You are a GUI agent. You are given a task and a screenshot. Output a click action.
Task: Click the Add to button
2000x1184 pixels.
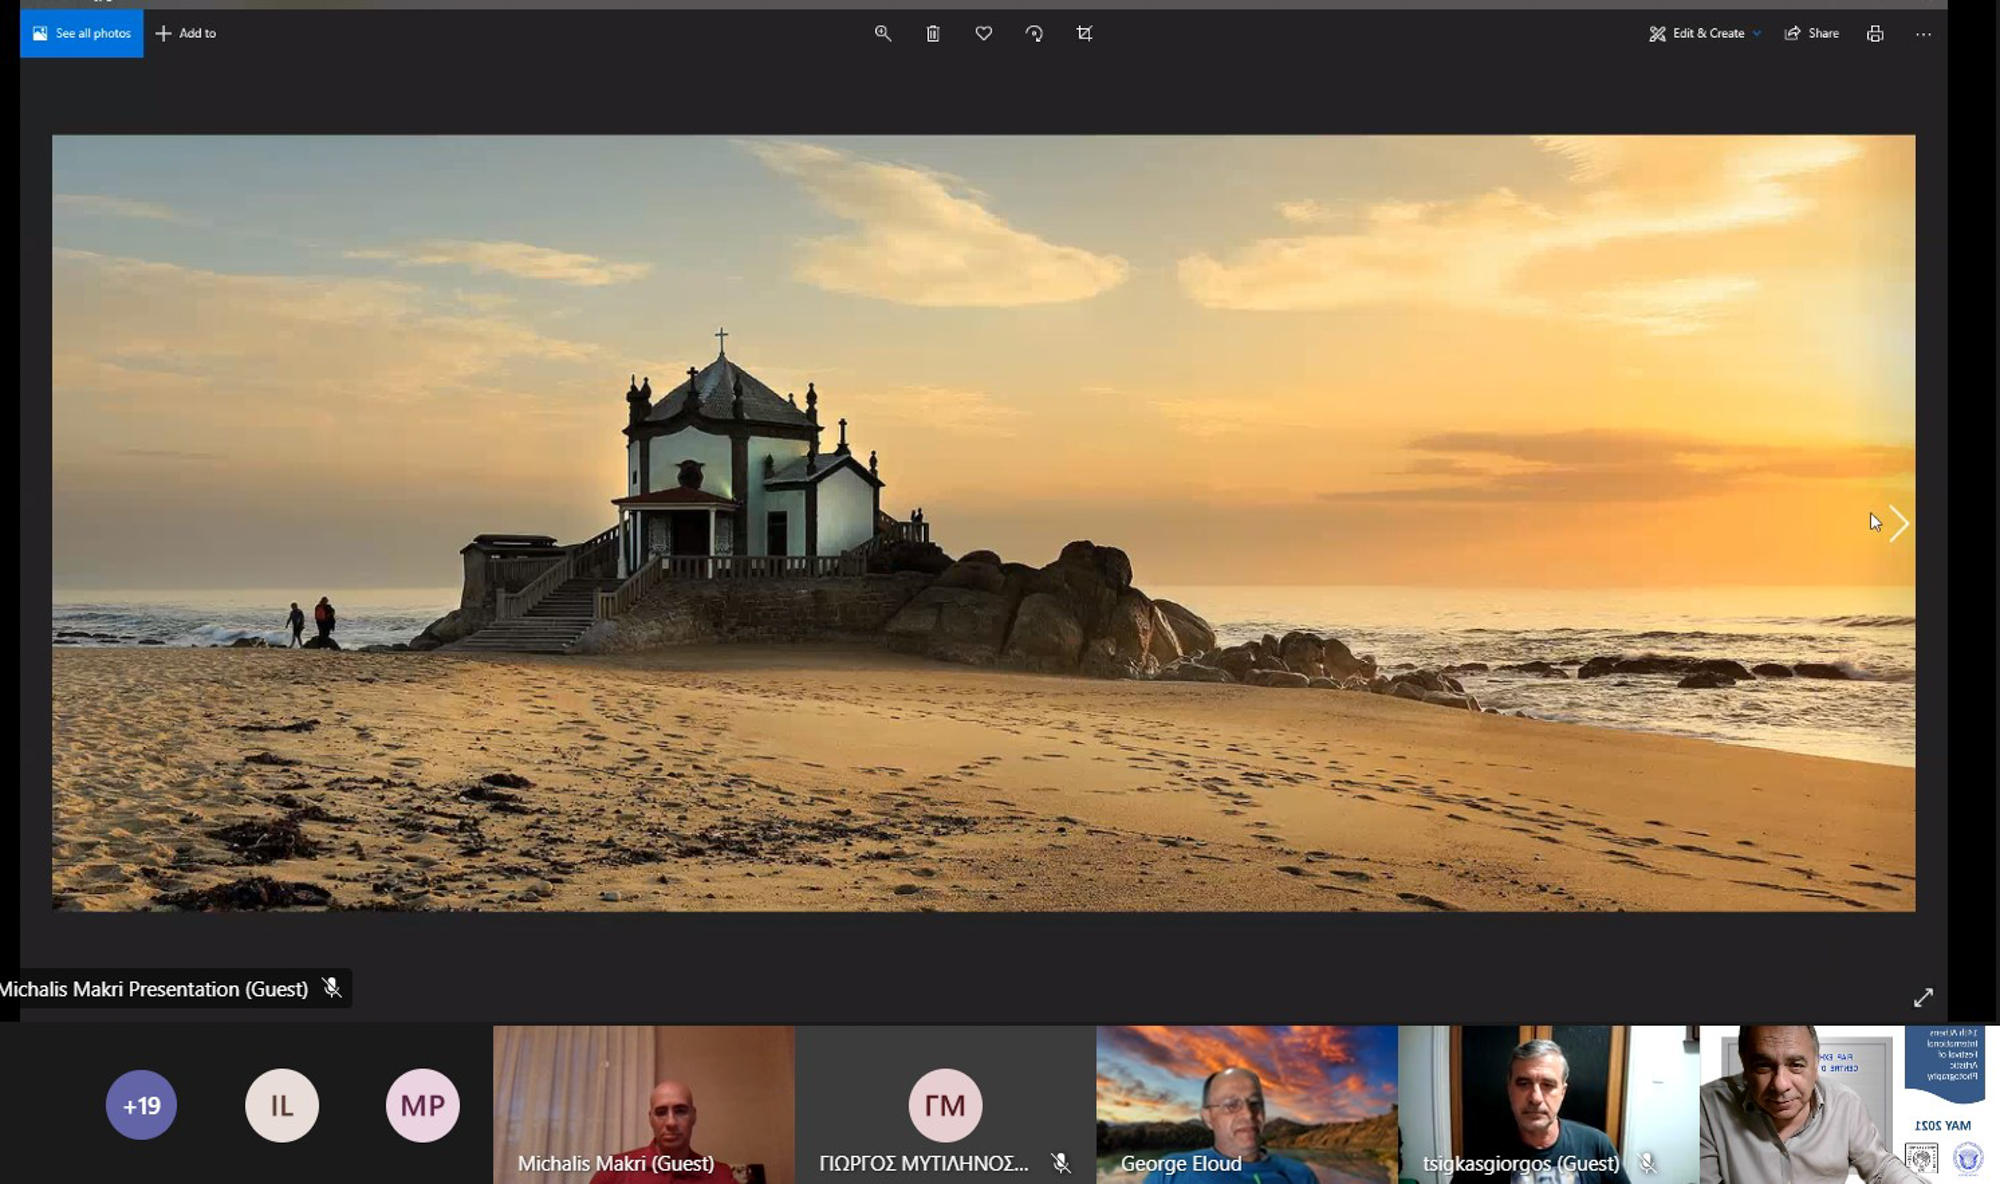(186, 33)
